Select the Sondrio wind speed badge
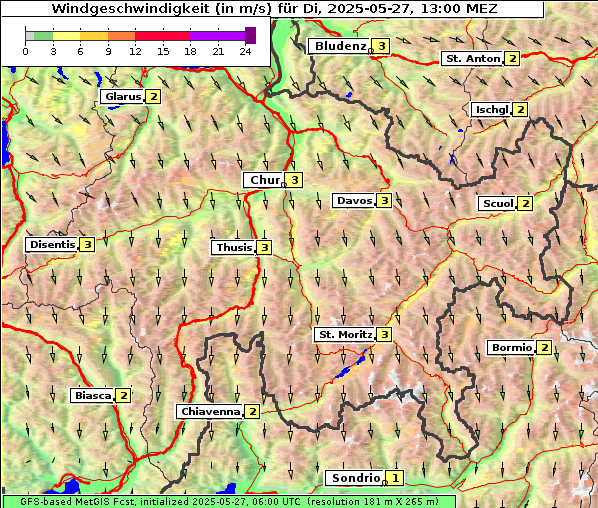 [395, 478]
